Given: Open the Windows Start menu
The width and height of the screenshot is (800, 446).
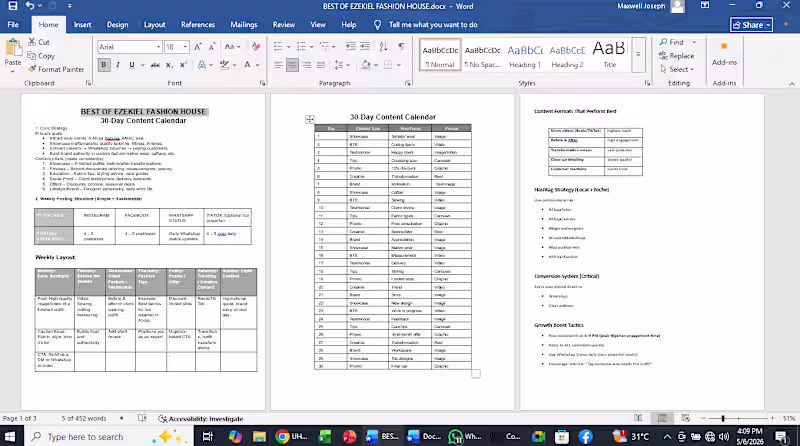Looking at the screenshot, I should click(10, 436).
